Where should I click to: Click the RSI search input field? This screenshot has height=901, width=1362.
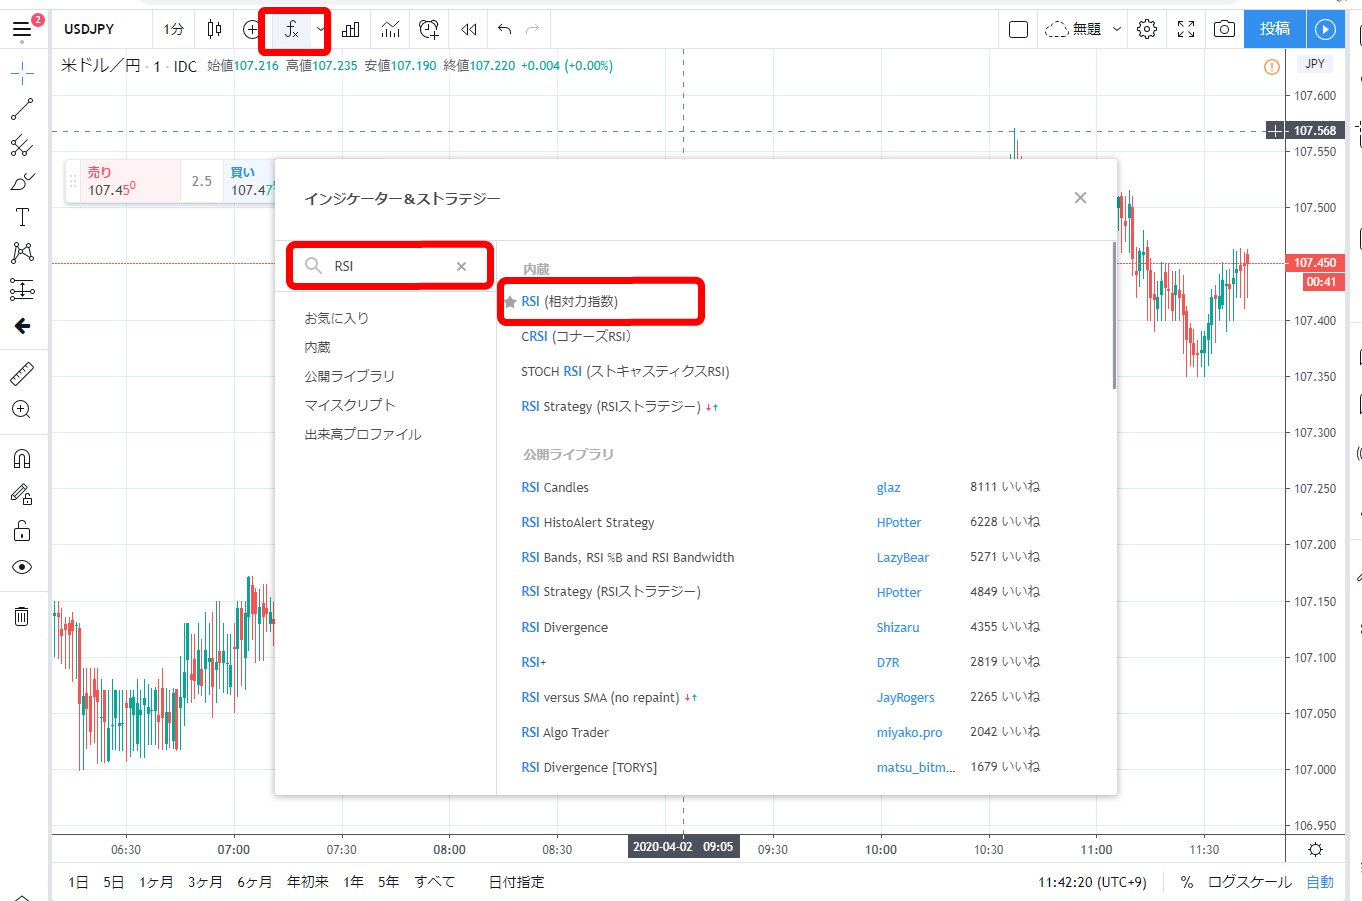point(390,266)
